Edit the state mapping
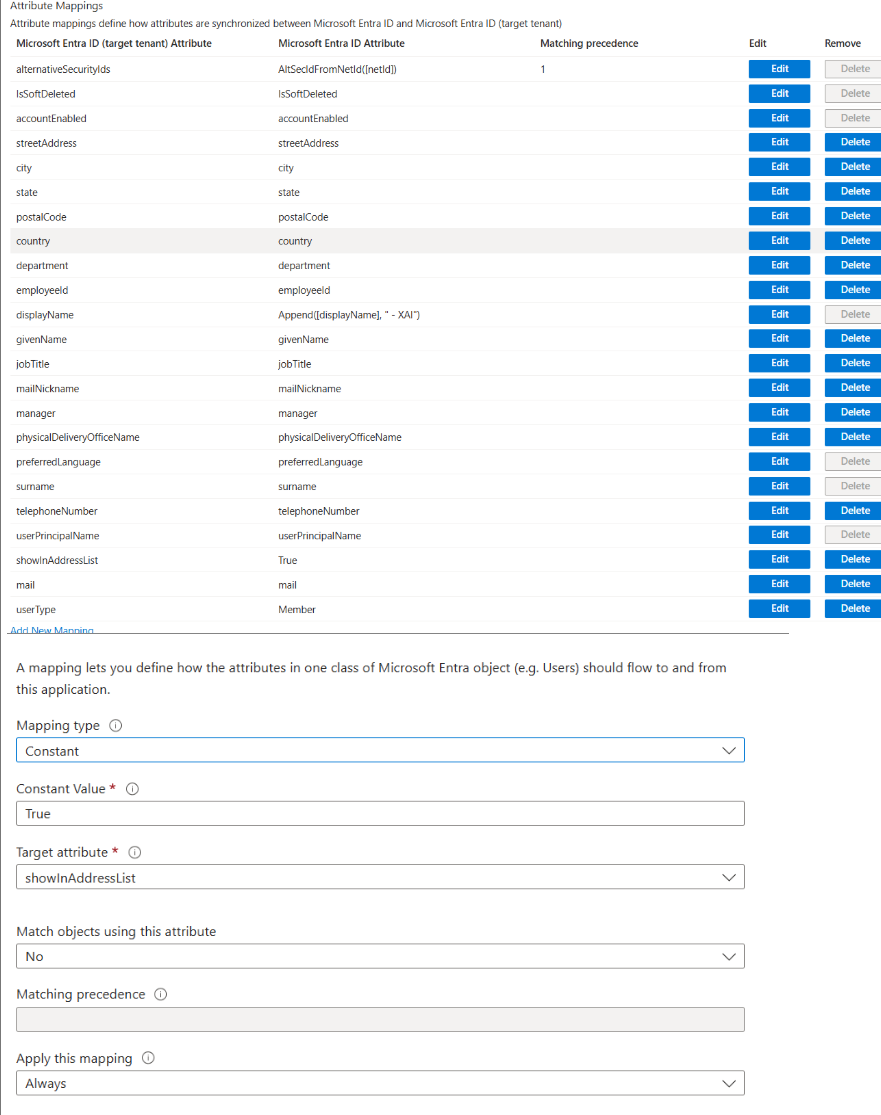The image size is (881, 1115). (x=779, y=191)
